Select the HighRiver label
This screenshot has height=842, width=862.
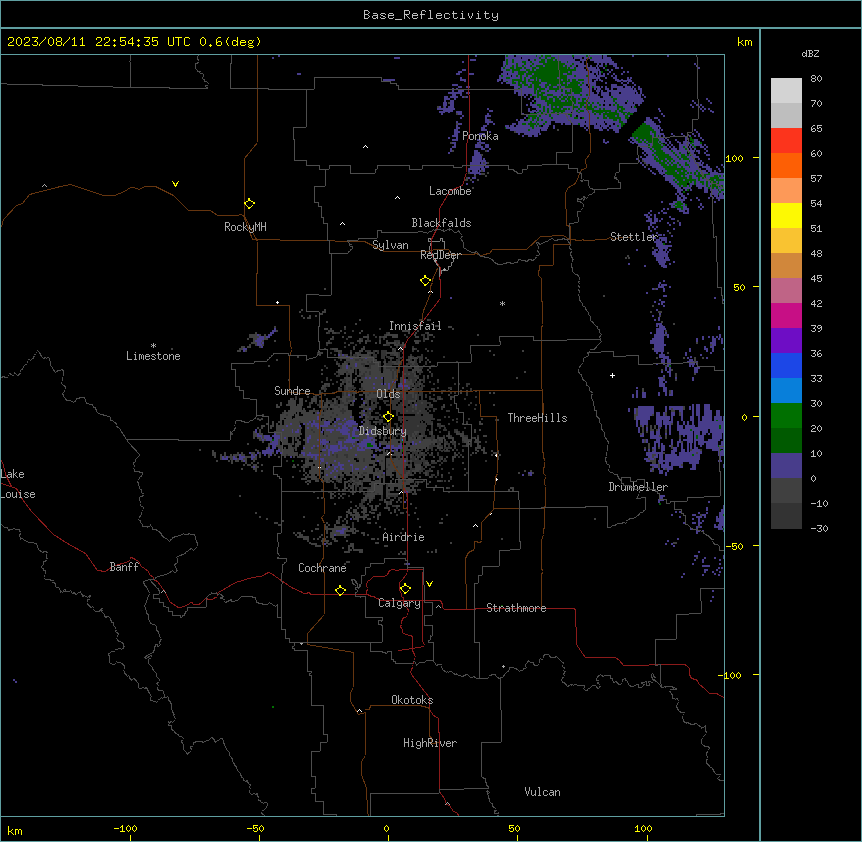(430, 743)
